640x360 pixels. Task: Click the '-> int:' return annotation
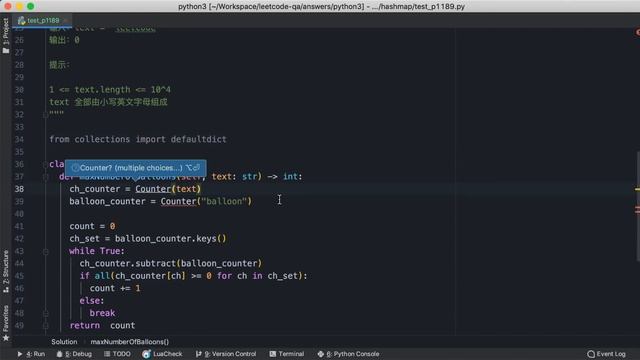tap(285, 176)
